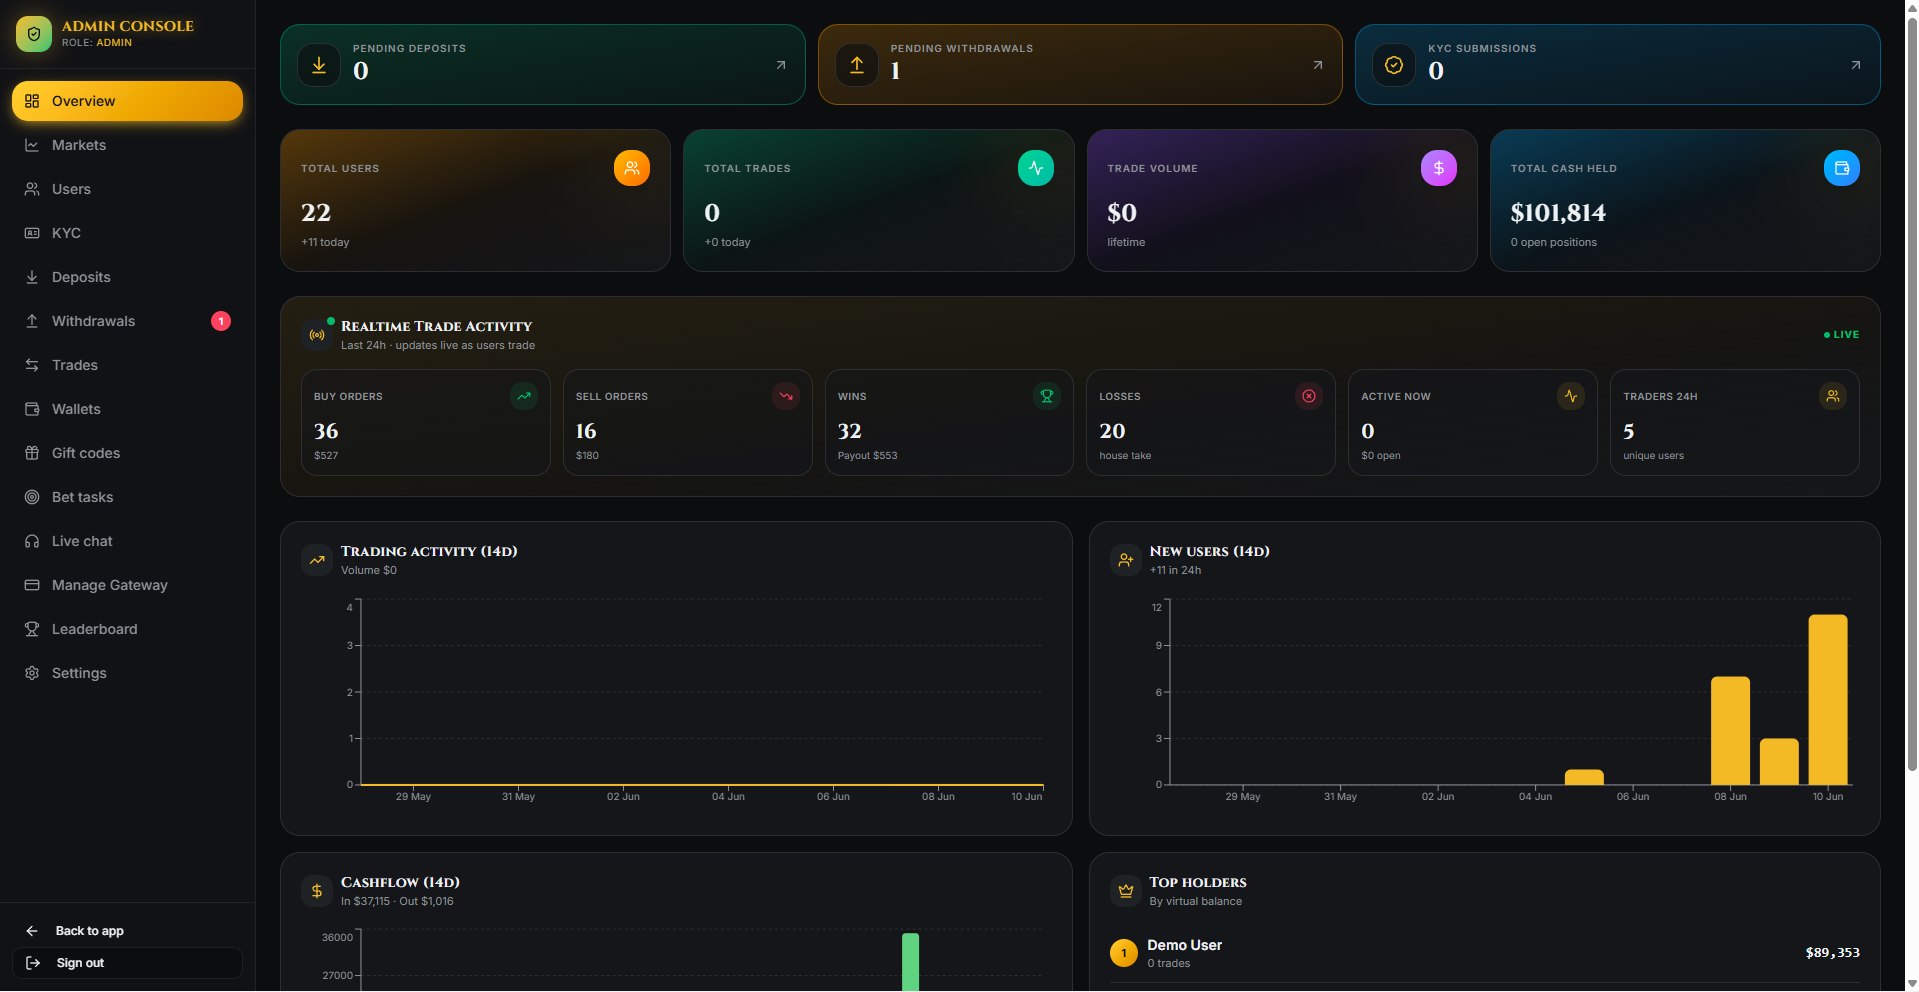Image resolution: width=1919 pixels, height=992 pixels.
Task: Click the LIVE status indicator
Action: tap(1841, 335)
